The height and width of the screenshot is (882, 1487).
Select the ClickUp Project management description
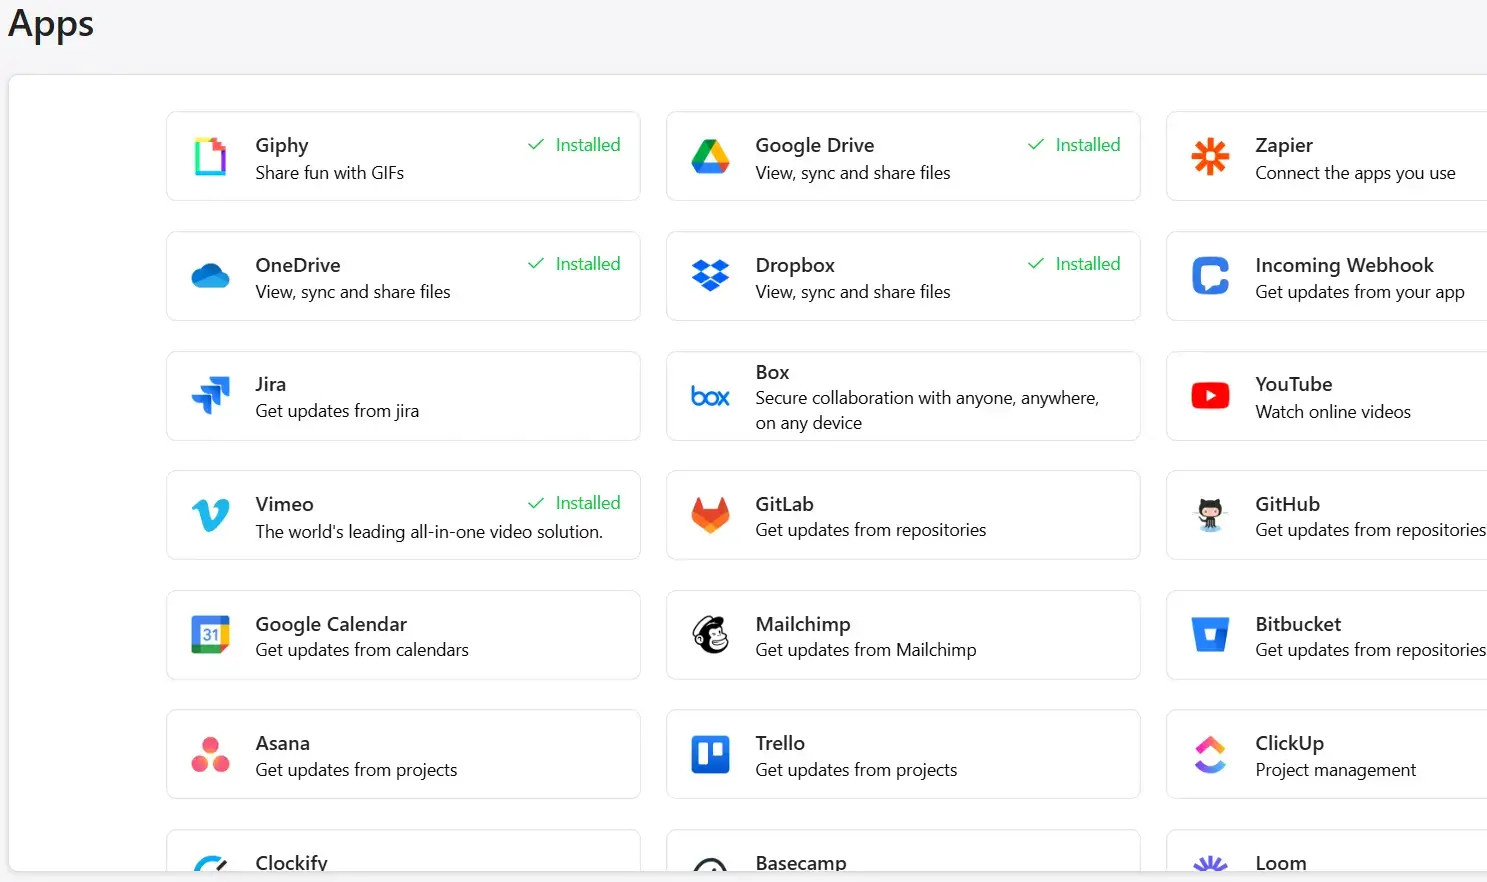[x=1335, y=770]
